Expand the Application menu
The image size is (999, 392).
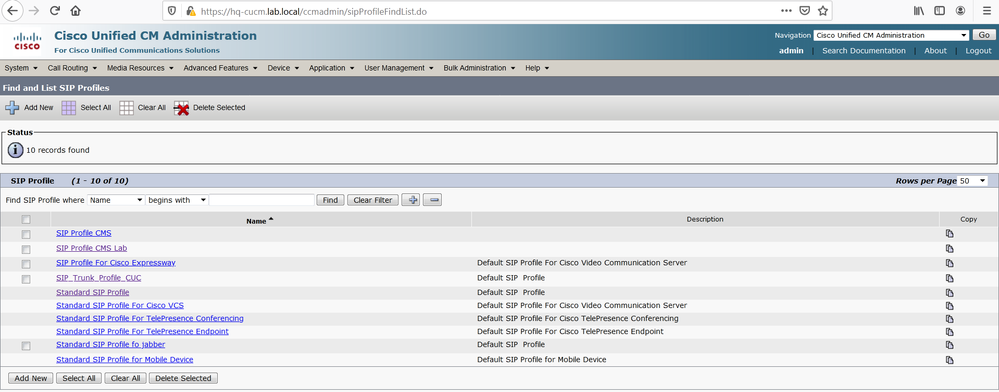point(331,68)
